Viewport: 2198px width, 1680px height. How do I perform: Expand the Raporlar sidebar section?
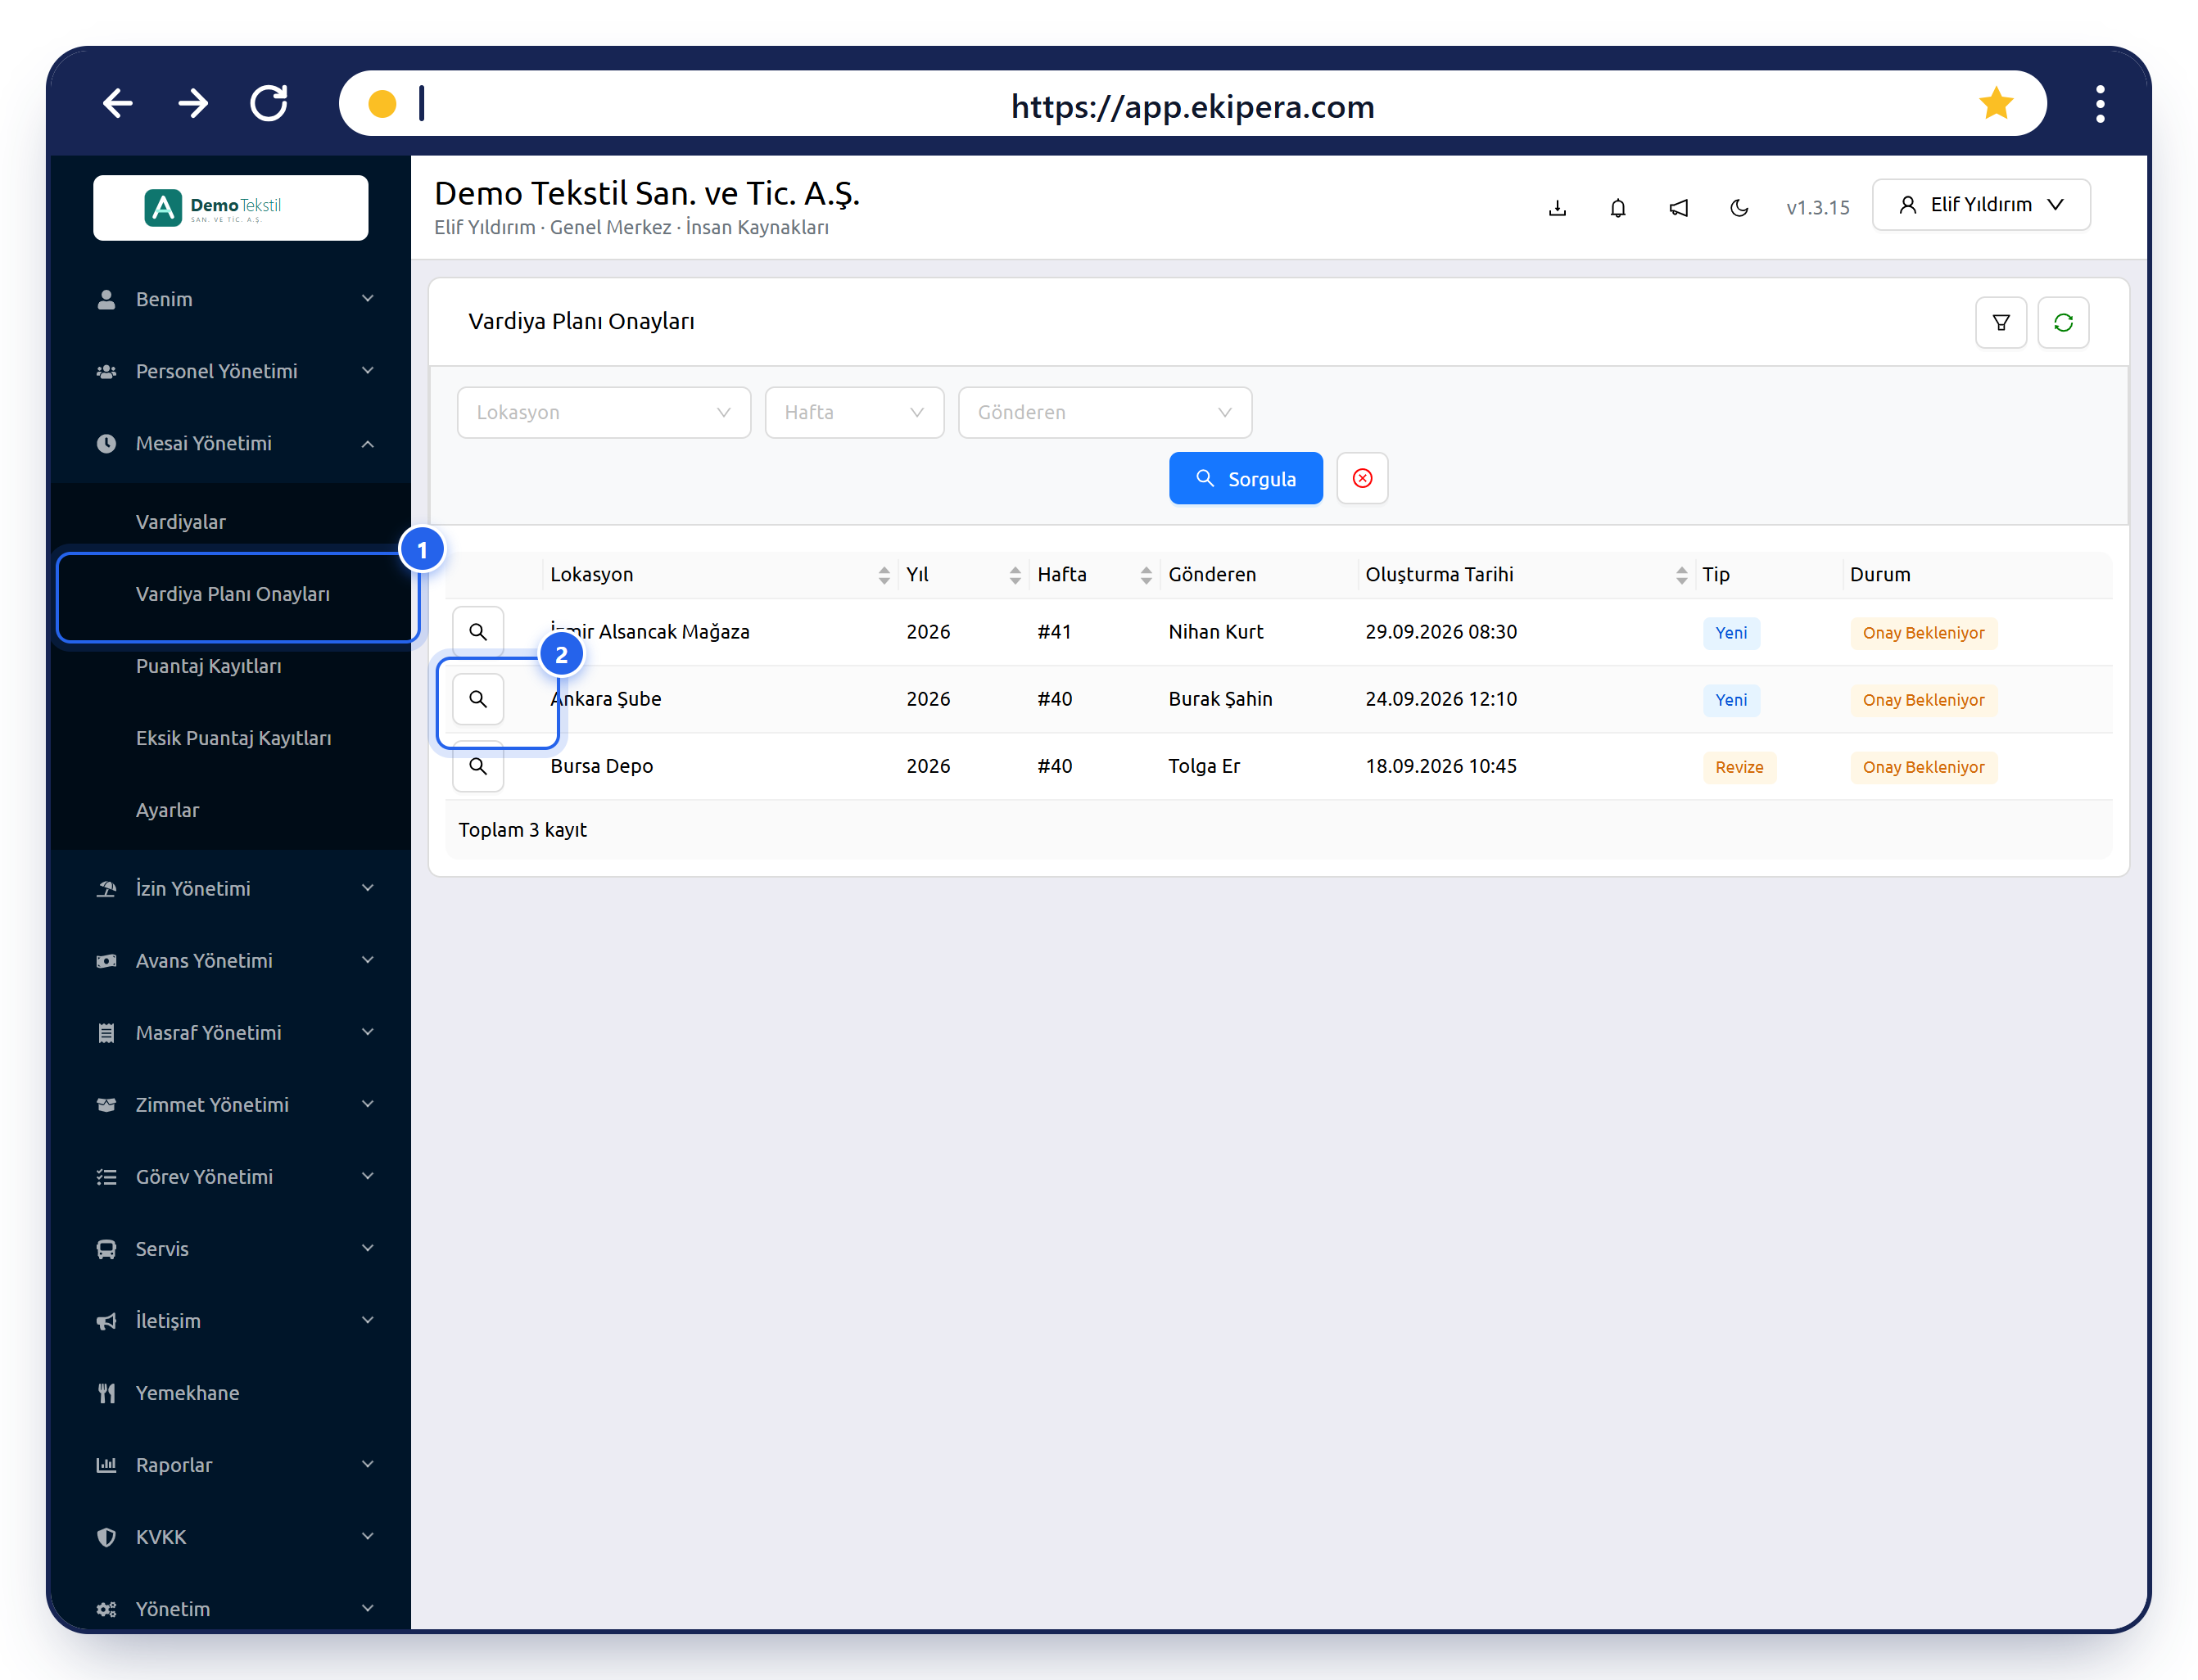click(232, 1464)
